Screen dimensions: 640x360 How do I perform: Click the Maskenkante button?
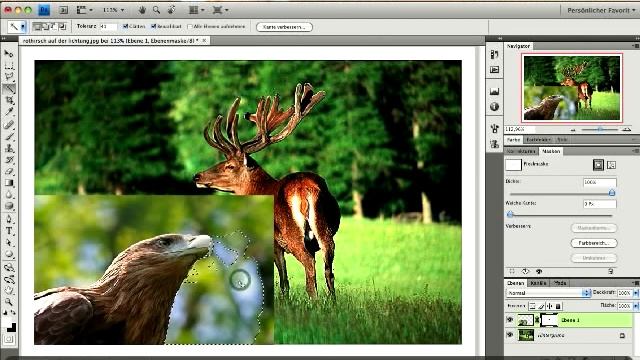594,228
